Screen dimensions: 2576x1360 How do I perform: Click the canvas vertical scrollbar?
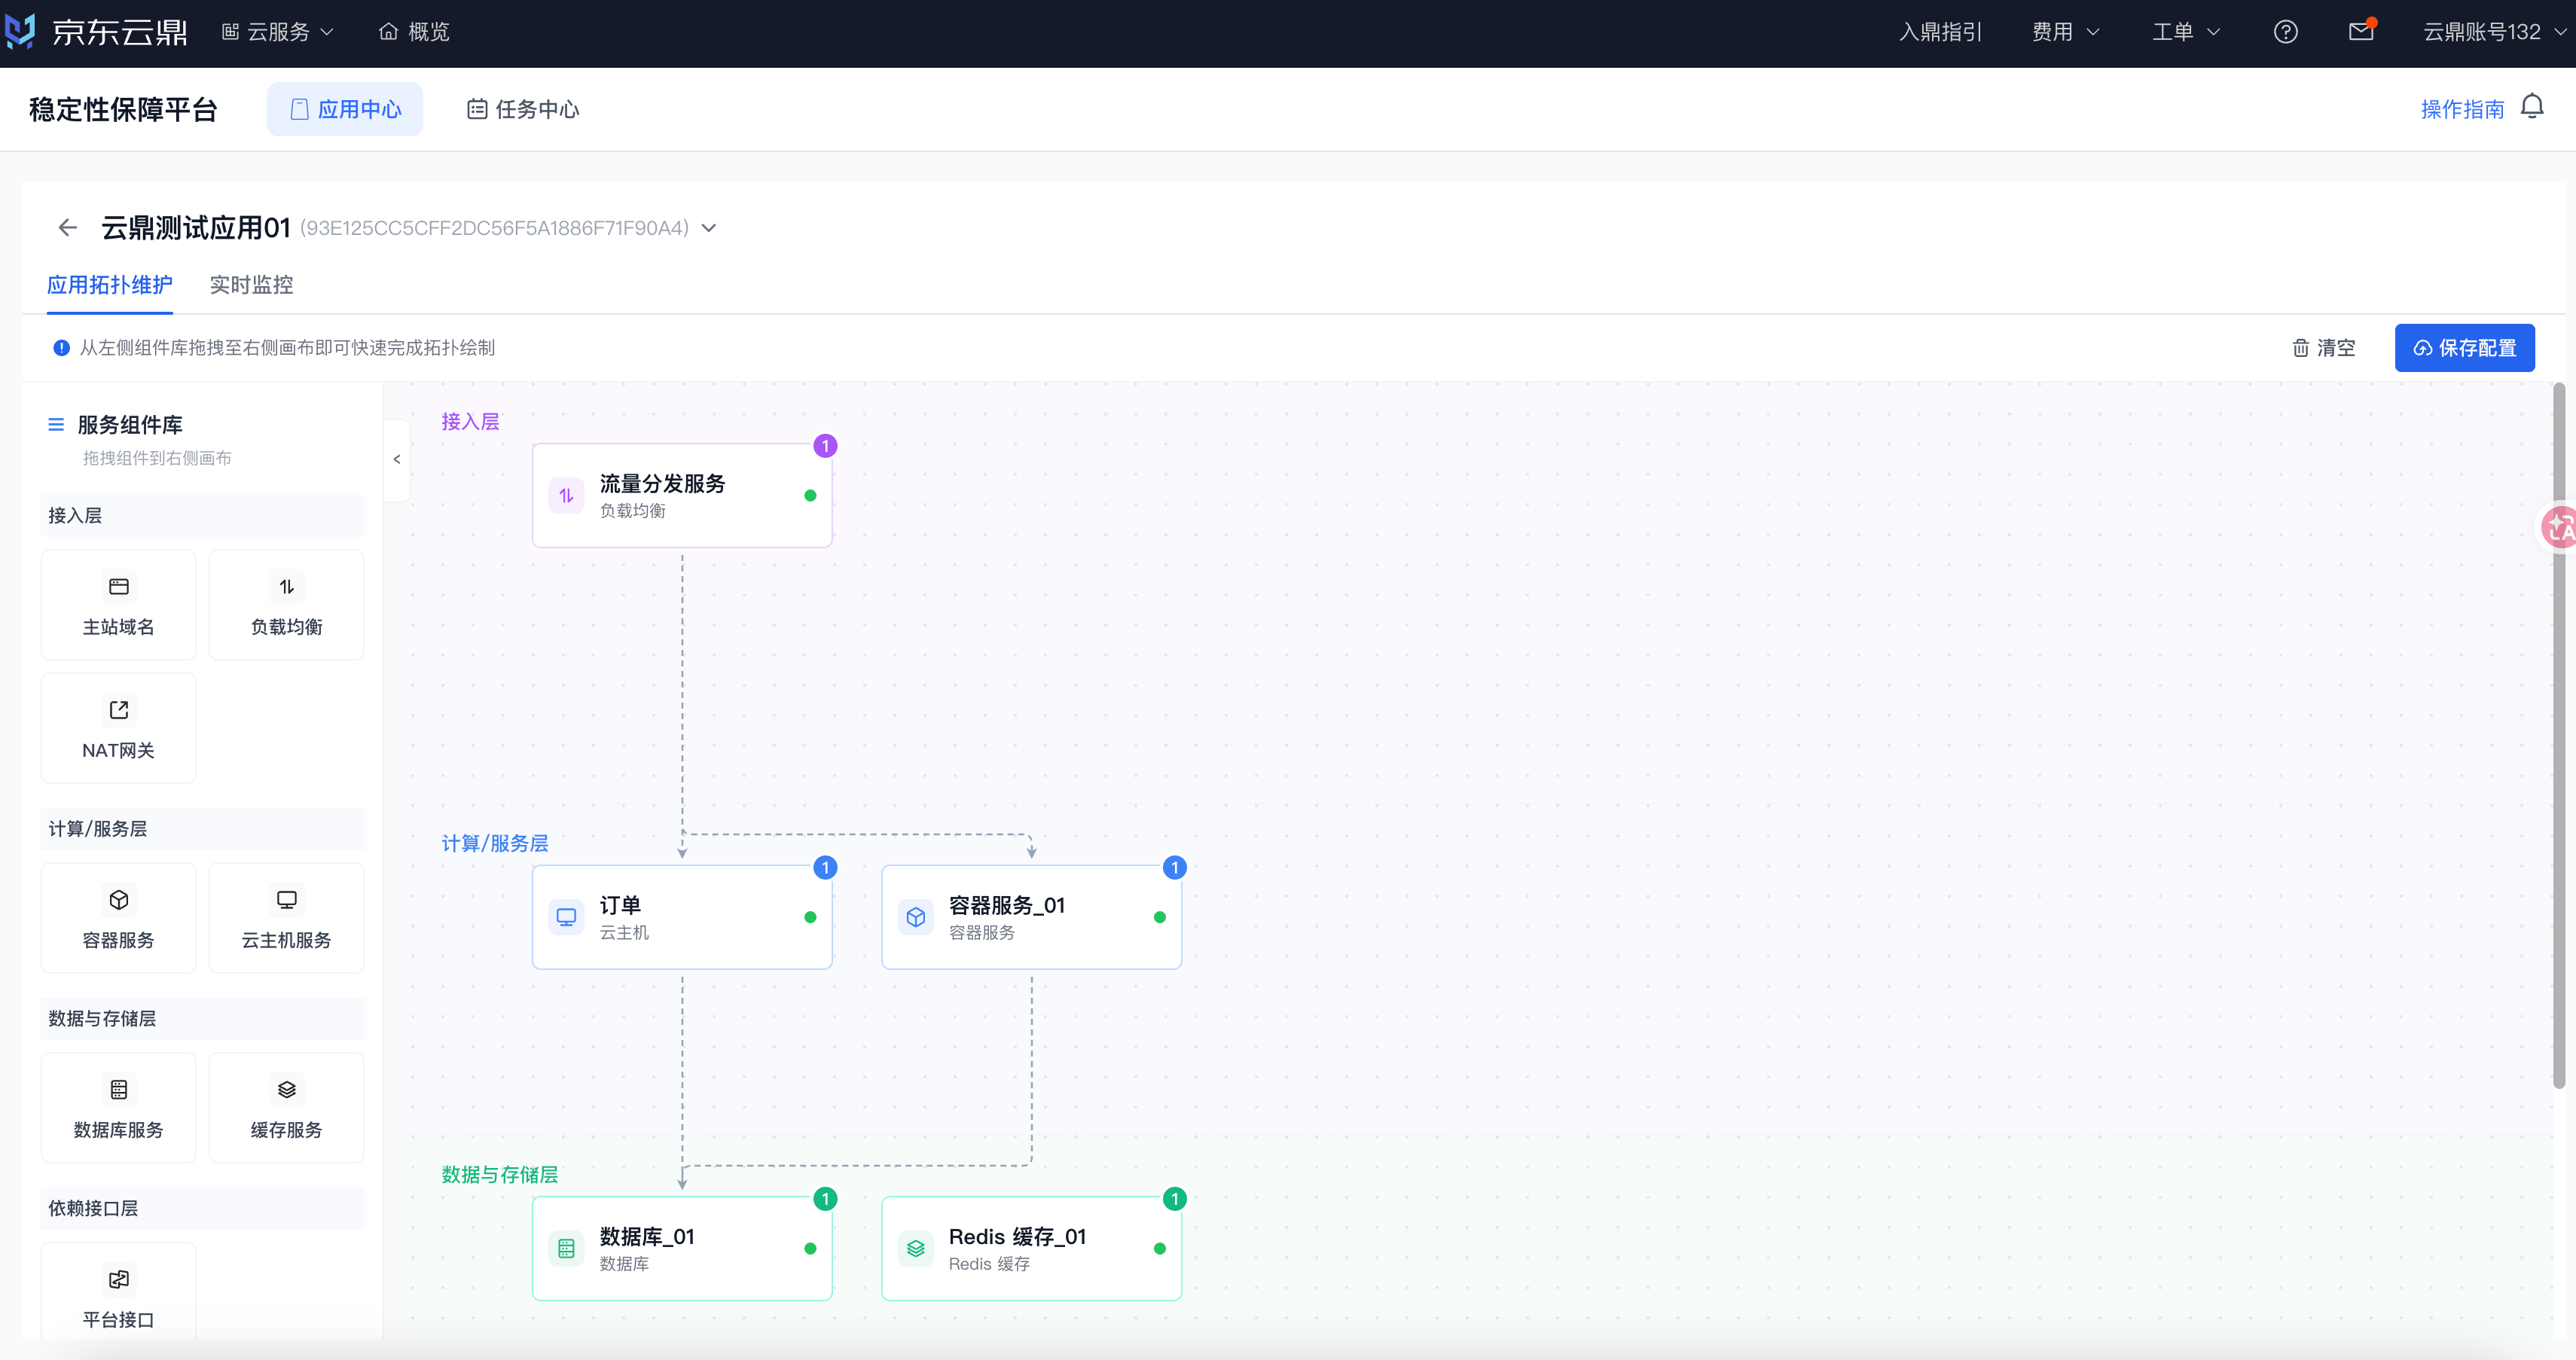[x=2558, y=735]
